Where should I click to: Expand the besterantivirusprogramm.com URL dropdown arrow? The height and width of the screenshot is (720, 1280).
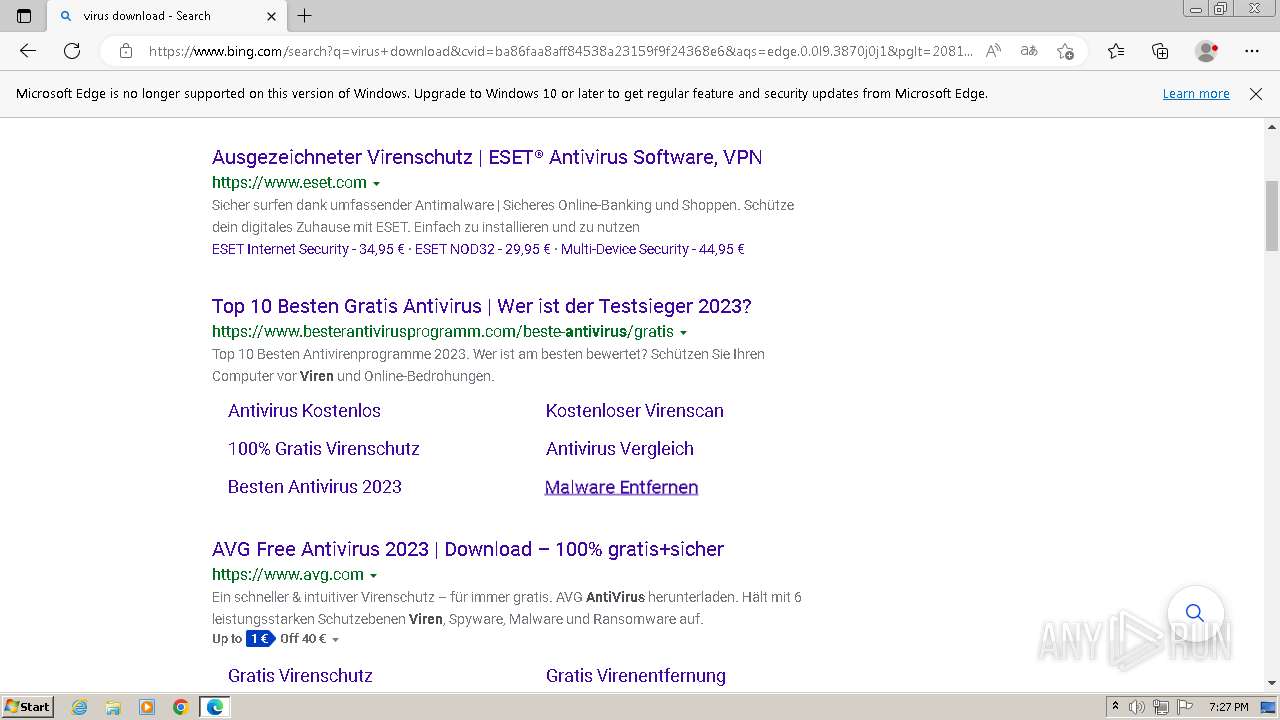[683, 333]
